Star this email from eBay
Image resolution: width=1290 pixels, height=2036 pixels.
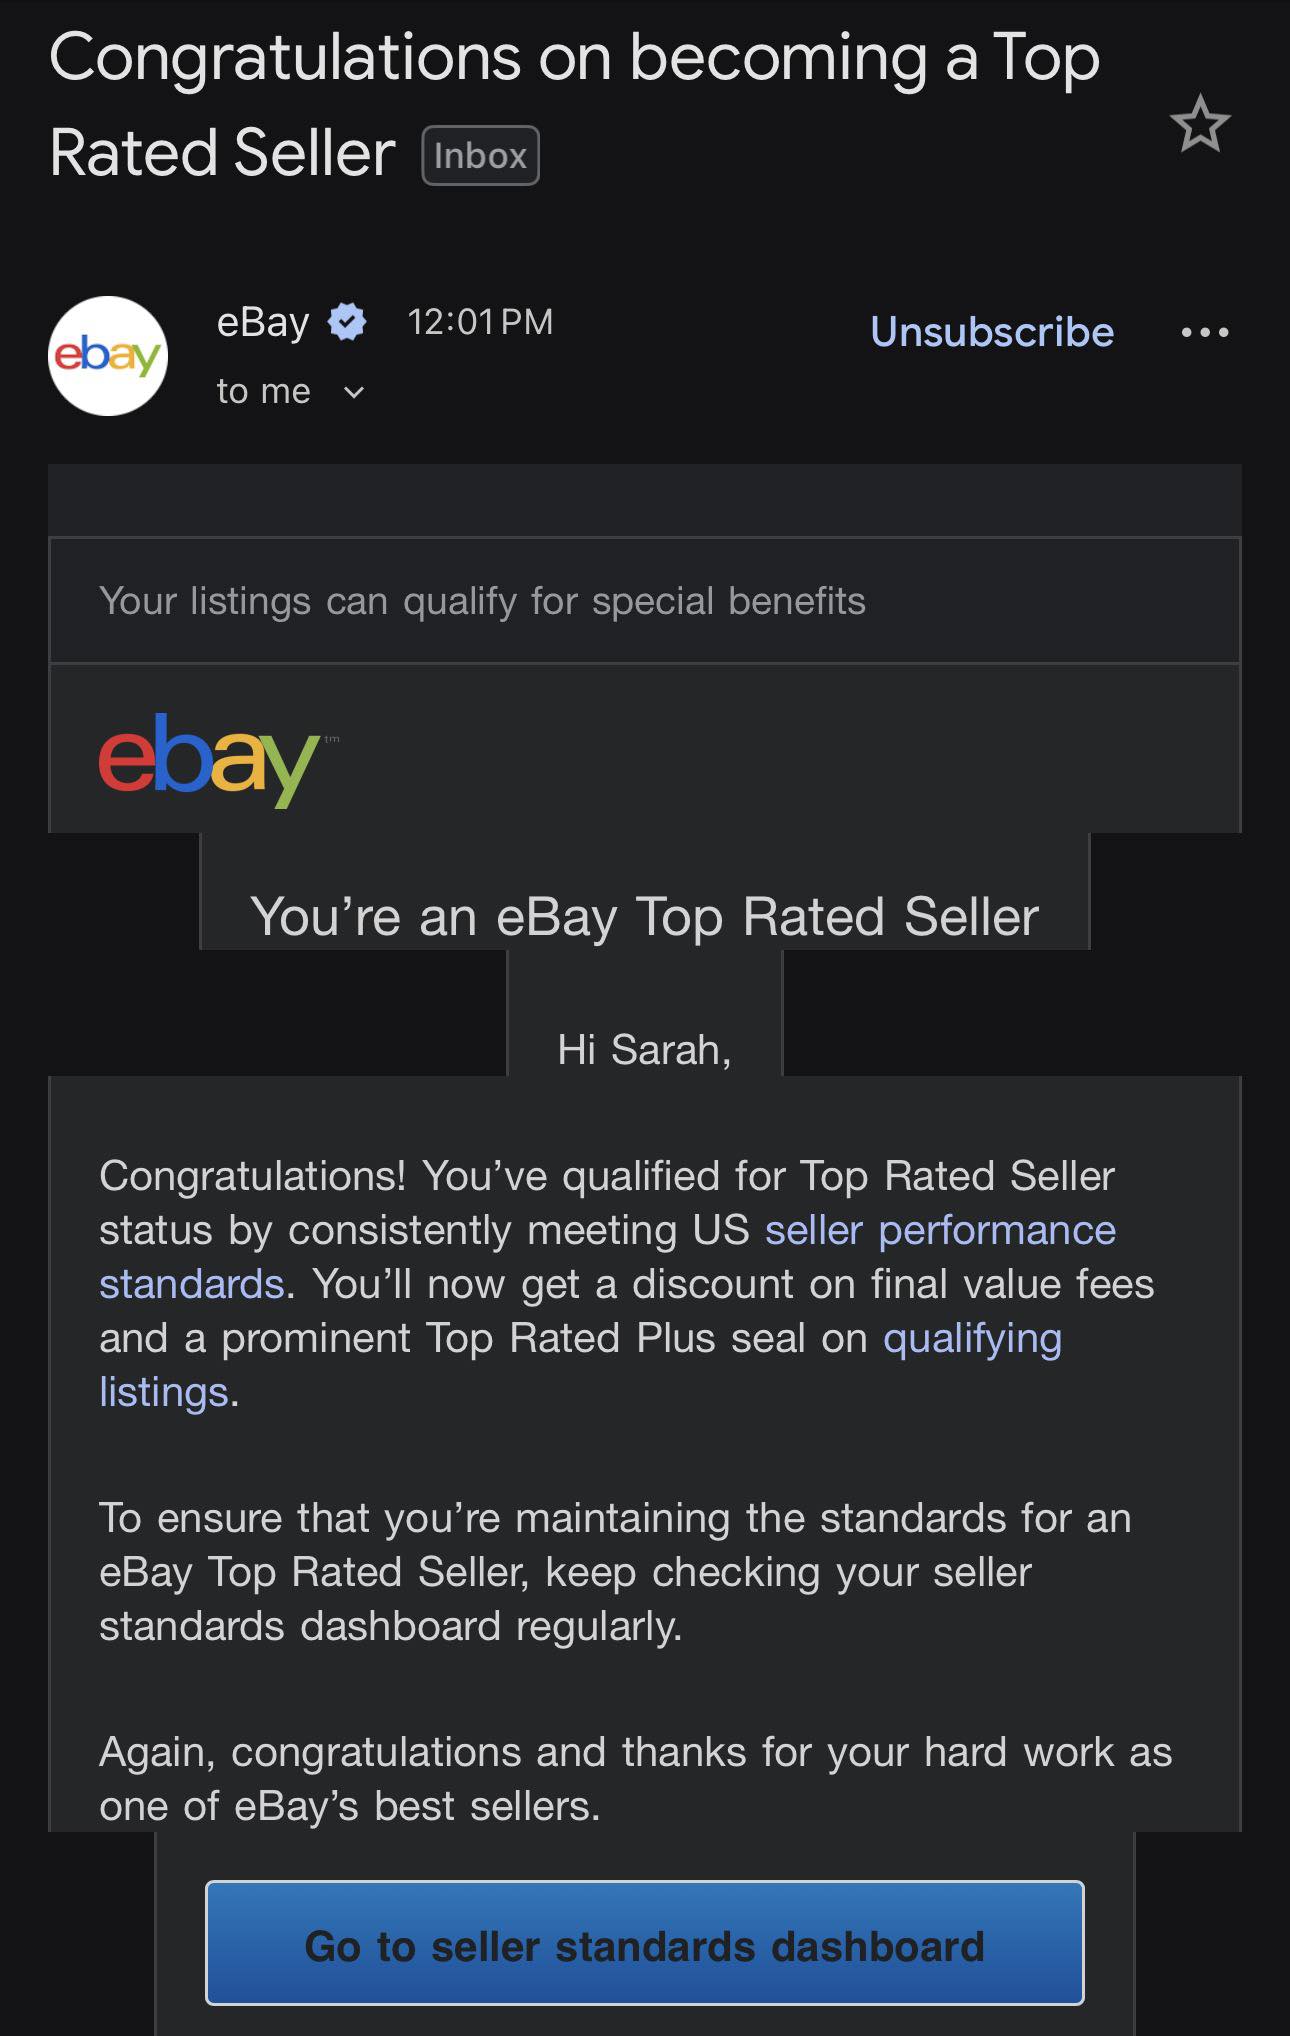pyautogui.click(x=1199, y=124)
